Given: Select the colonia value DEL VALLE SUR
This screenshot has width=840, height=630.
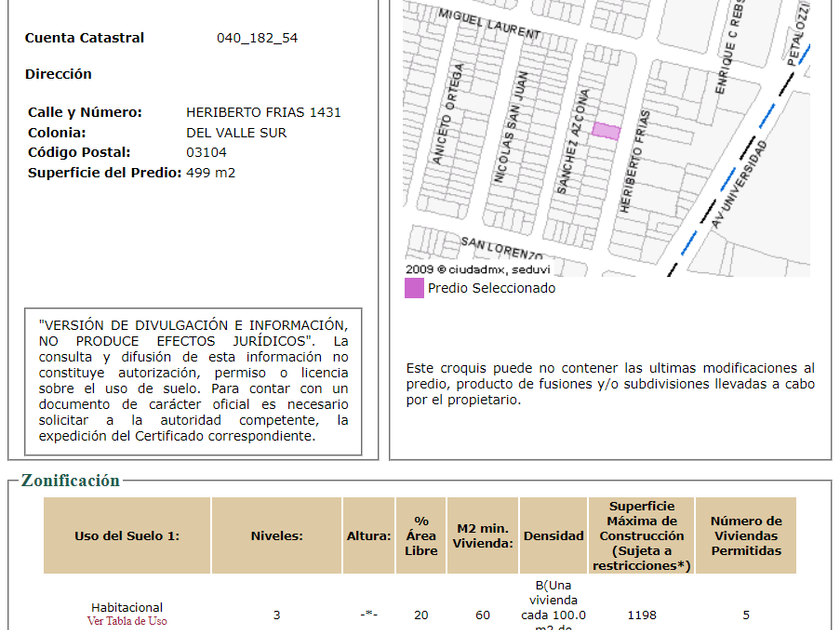Looking at the screenshot, I should tap(236, 133).
